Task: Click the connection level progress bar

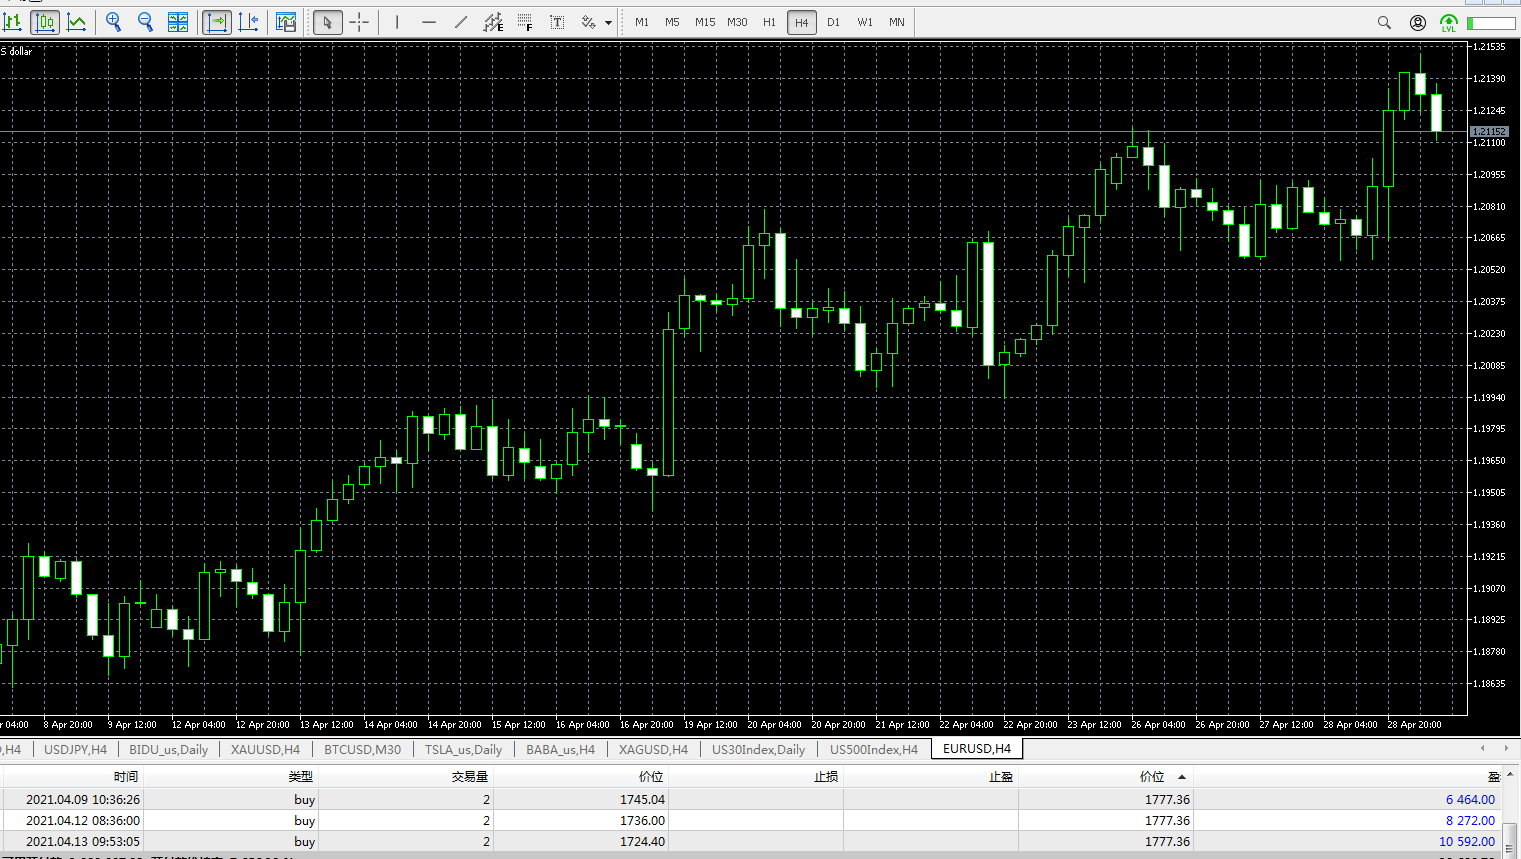Action: pyautogui.click(x=1492, y=22)
